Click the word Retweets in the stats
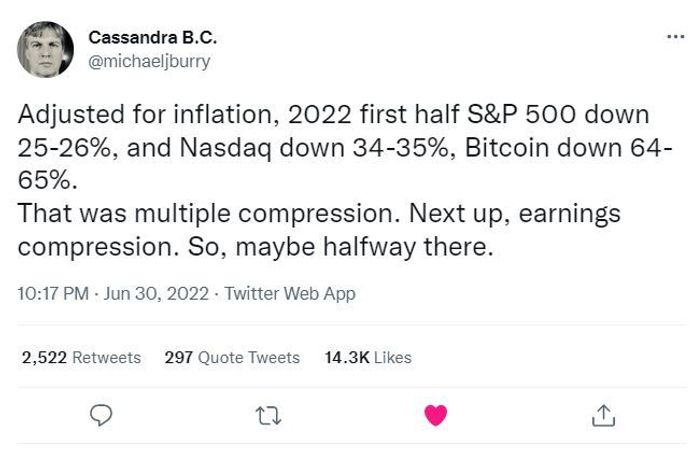The image size is (700, 452). pyautogui.click(x=107, y=357)
